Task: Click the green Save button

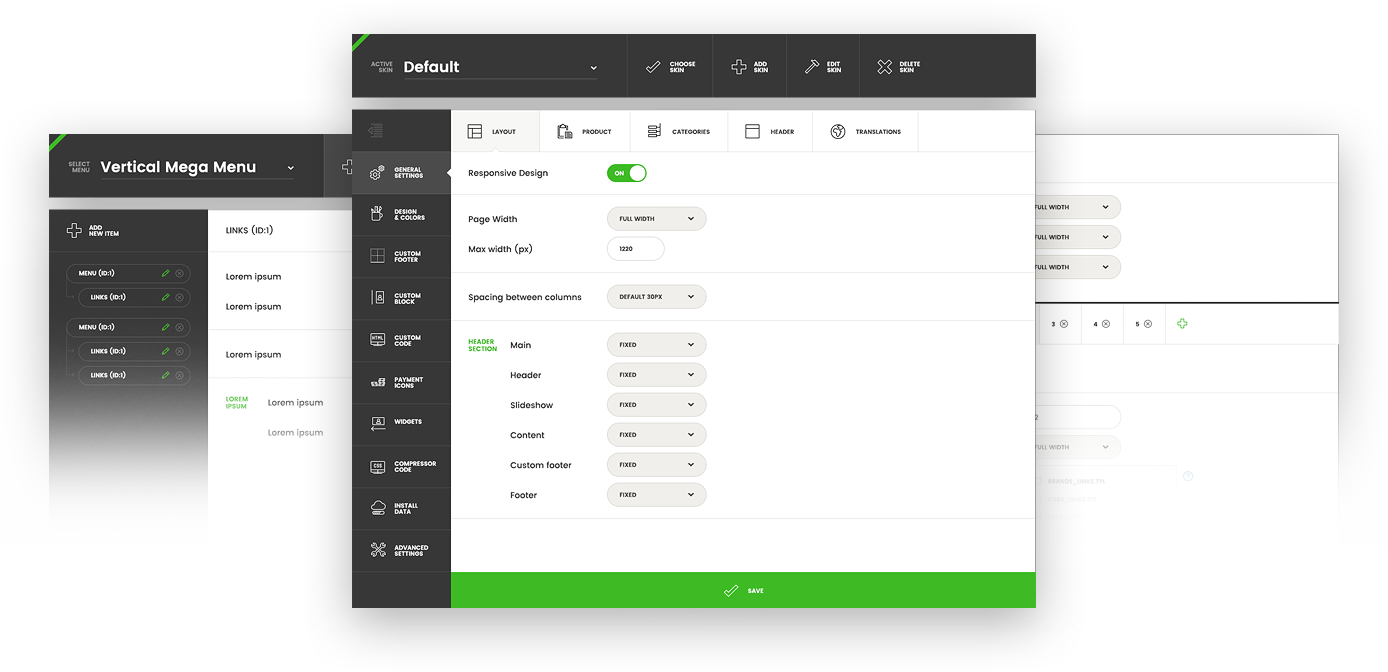Action: (x=743, y=591)
